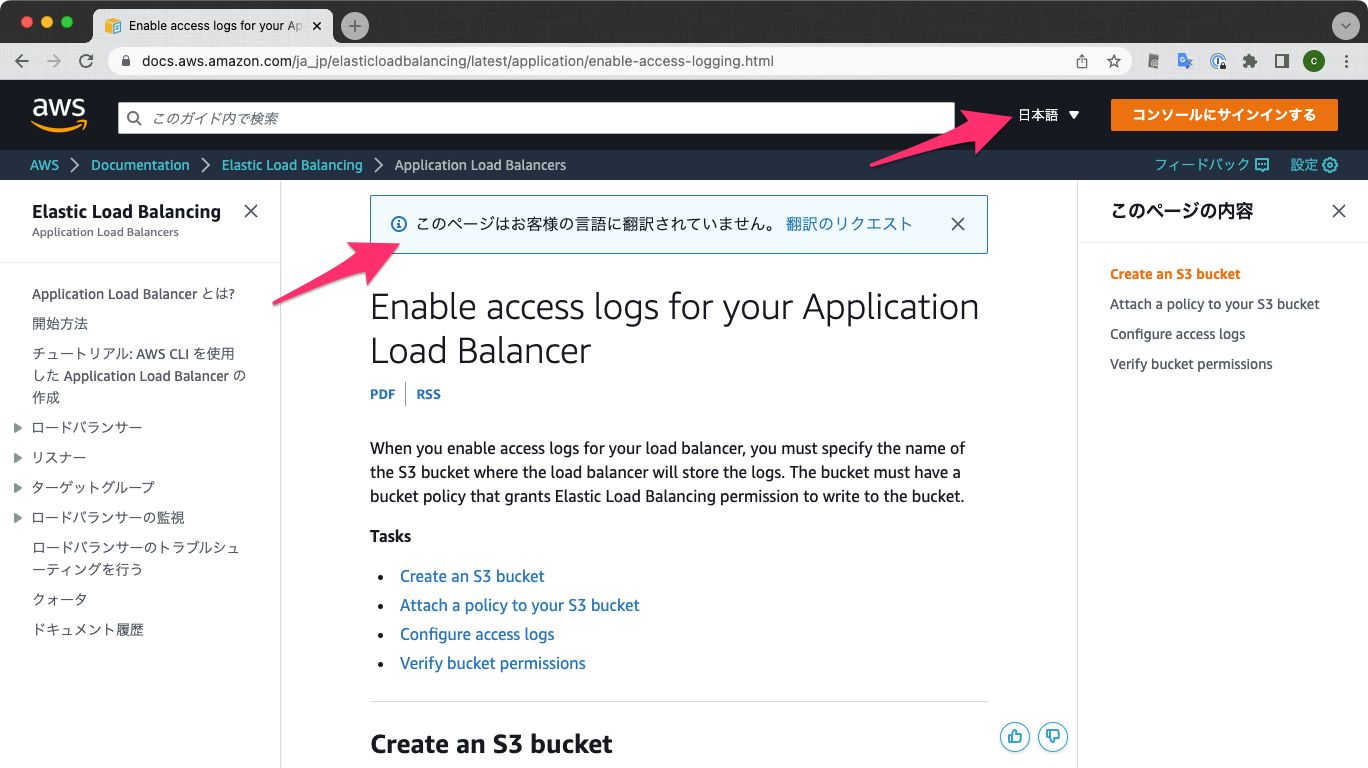Click the address bar URL
The height and width of the screenshot is (768, 1368).
click(458, 61)
